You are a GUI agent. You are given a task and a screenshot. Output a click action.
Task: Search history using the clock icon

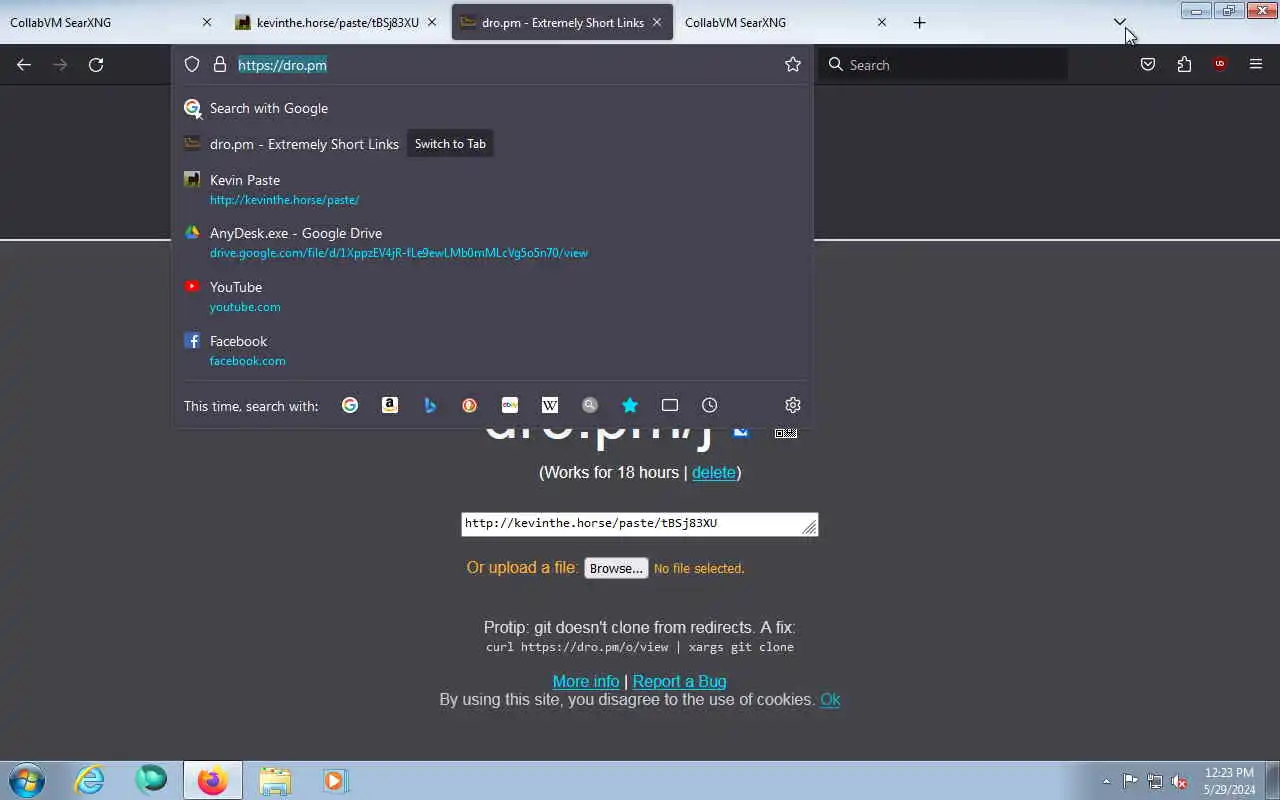710,405
